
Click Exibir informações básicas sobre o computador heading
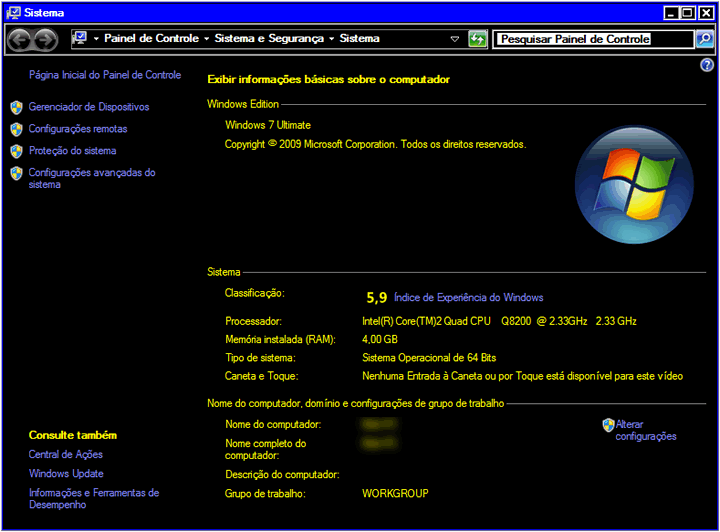pyautogui.click(x=328, y=79)
